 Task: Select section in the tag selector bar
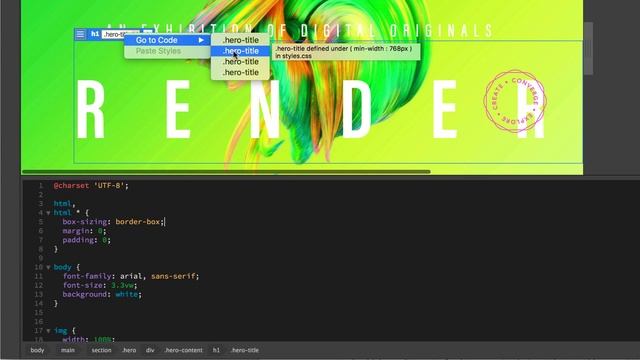pos(101,350)
